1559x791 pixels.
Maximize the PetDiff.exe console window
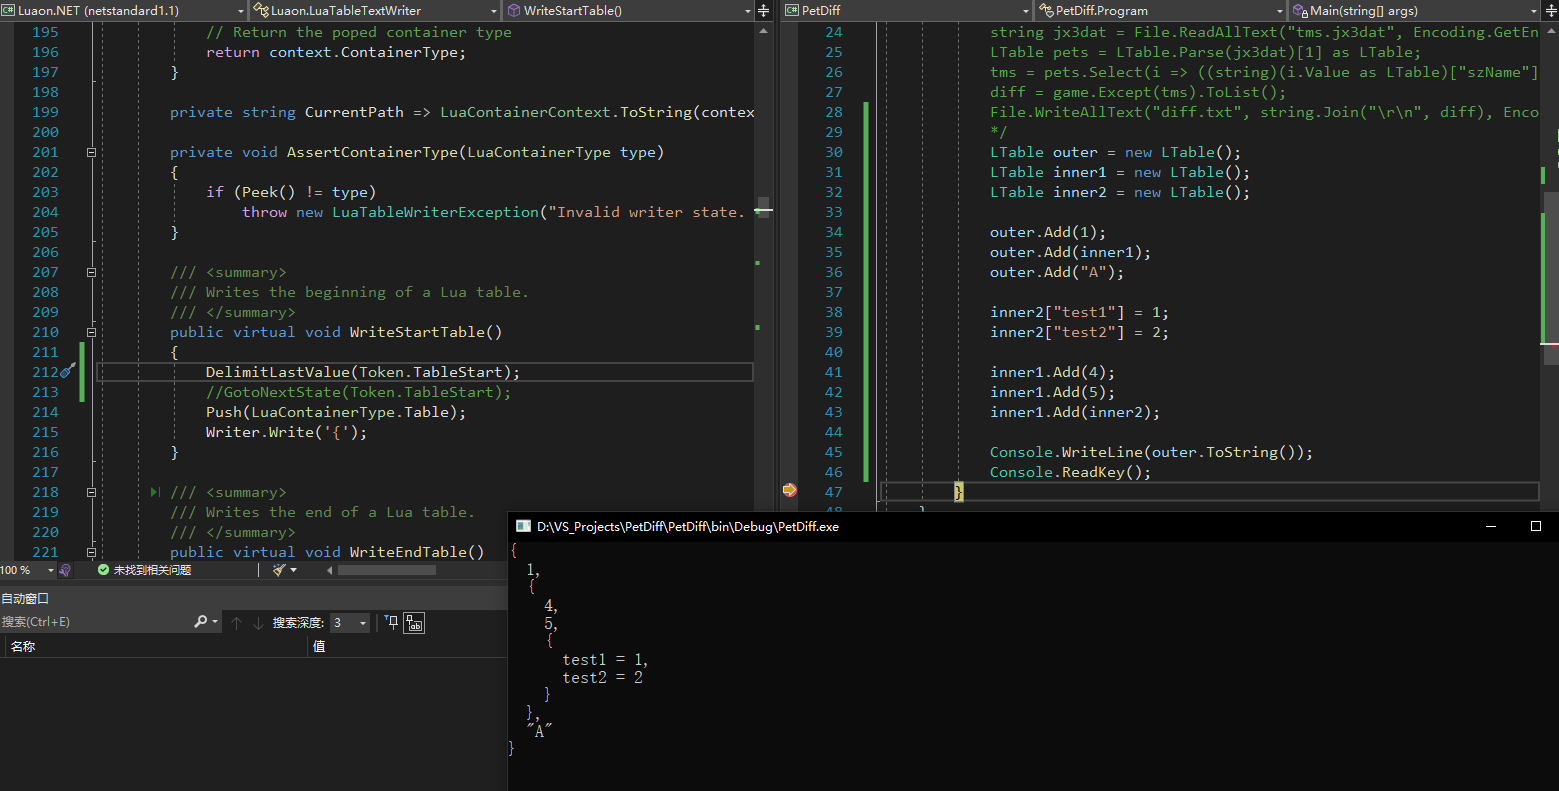point(1536,526)
